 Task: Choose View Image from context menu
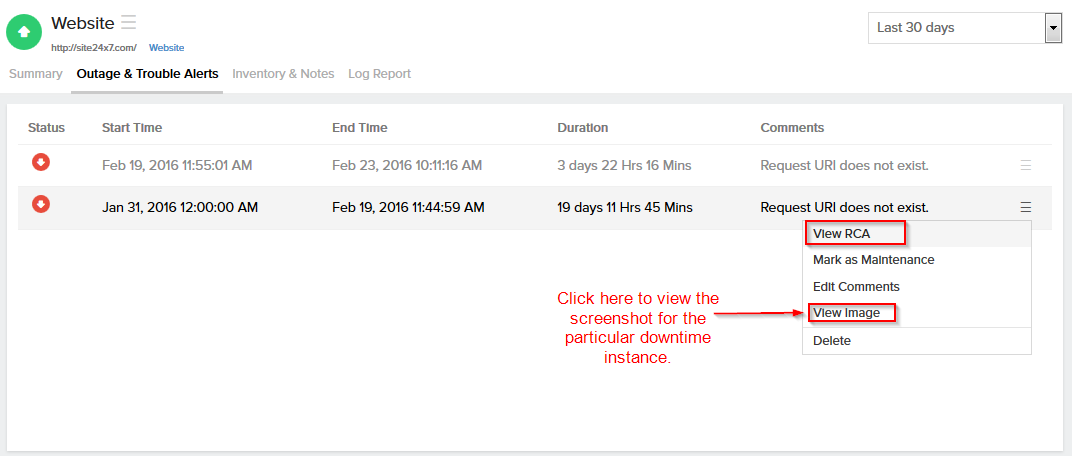pyautogui.click(x=847, y=313)
